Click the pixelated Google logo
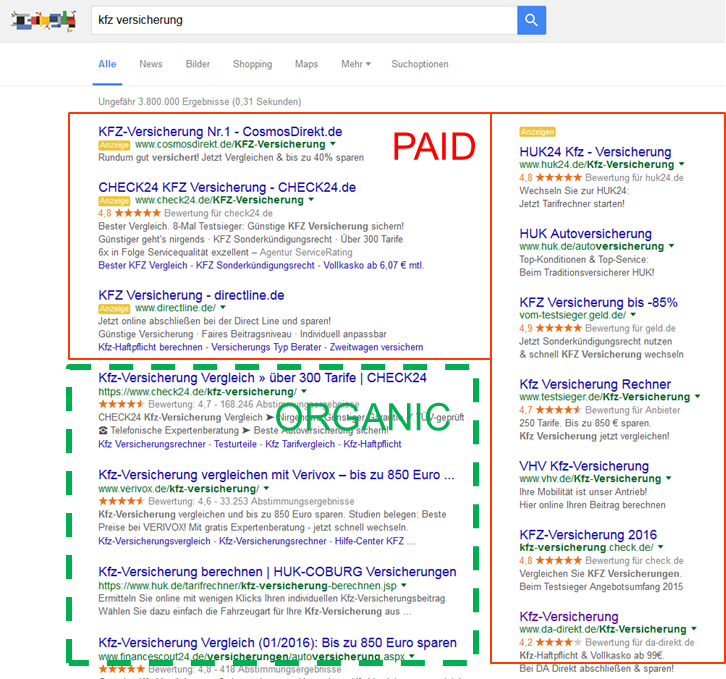 coord(44,20)
